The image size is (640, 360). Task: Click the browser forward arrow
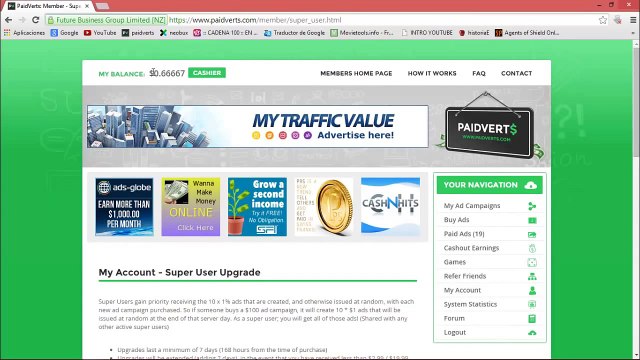click(22, 20)
